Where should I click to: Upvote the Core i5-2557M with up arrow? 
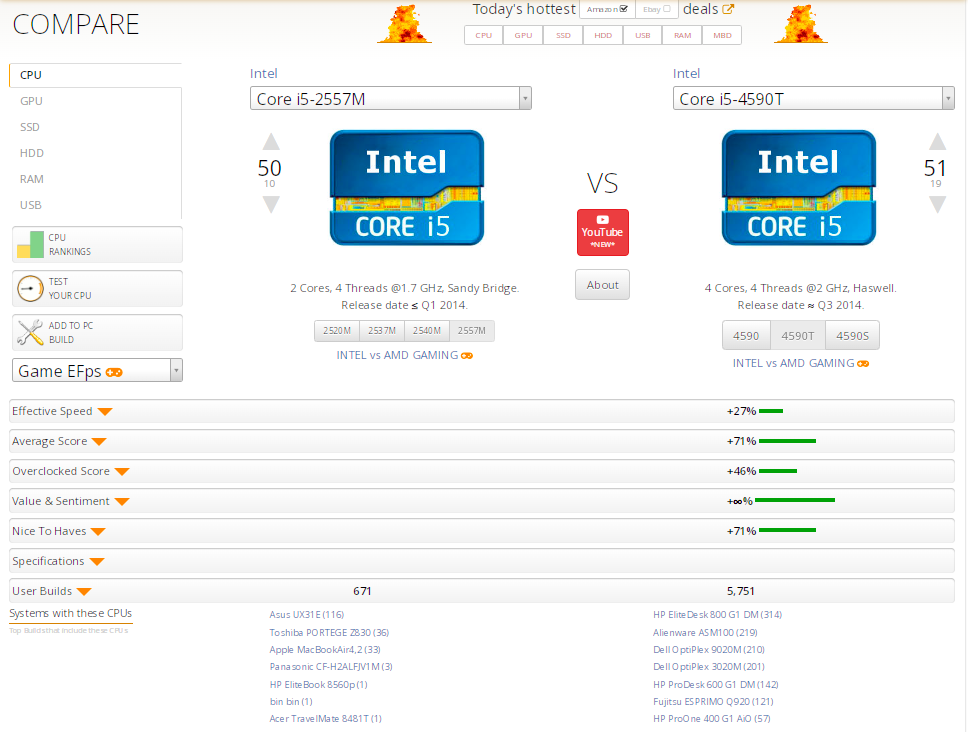coord(271,142)
